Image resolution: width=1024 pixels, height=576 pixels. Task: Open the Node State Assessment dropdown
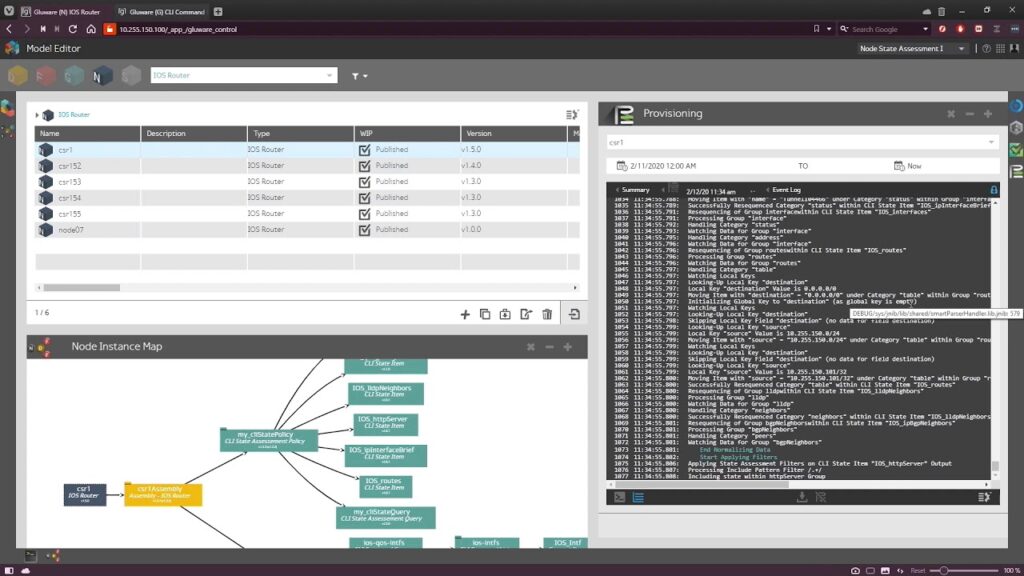(x=963, y=48)
